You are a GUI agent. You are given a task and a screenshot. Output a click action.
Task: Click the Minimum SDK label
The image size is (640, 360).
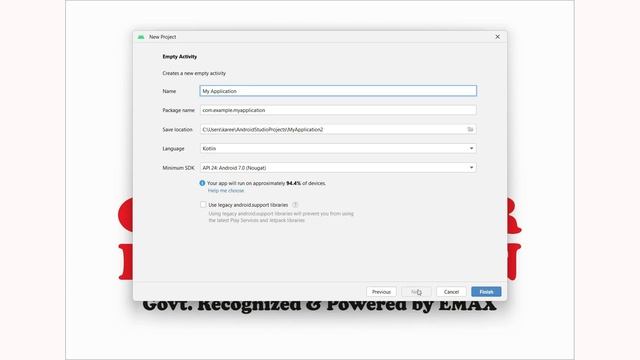pyautogui.click(x=178, y=168)
